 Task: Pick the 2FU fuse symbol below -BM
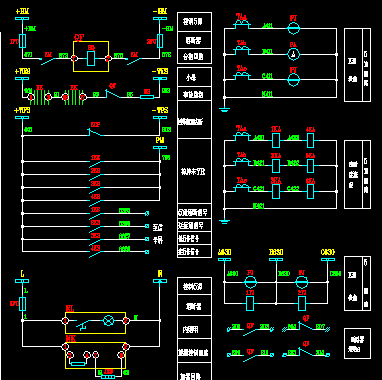tap(160, 41)
